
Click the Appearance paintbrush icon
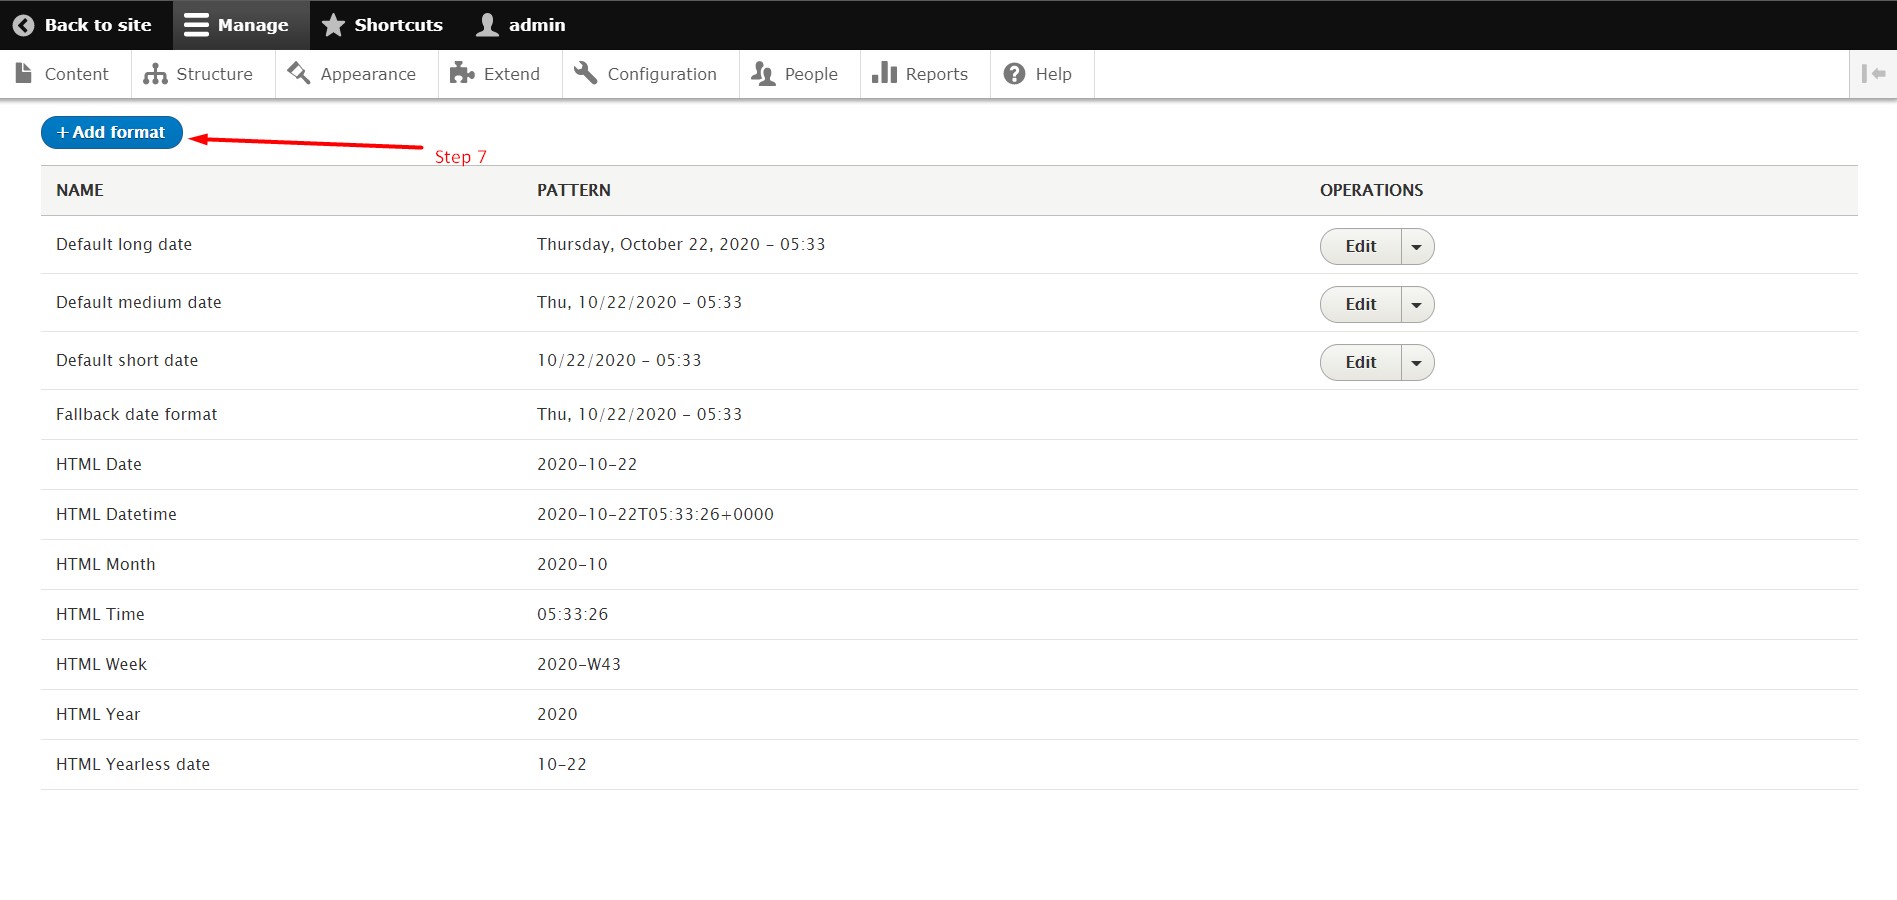point(298,73)
